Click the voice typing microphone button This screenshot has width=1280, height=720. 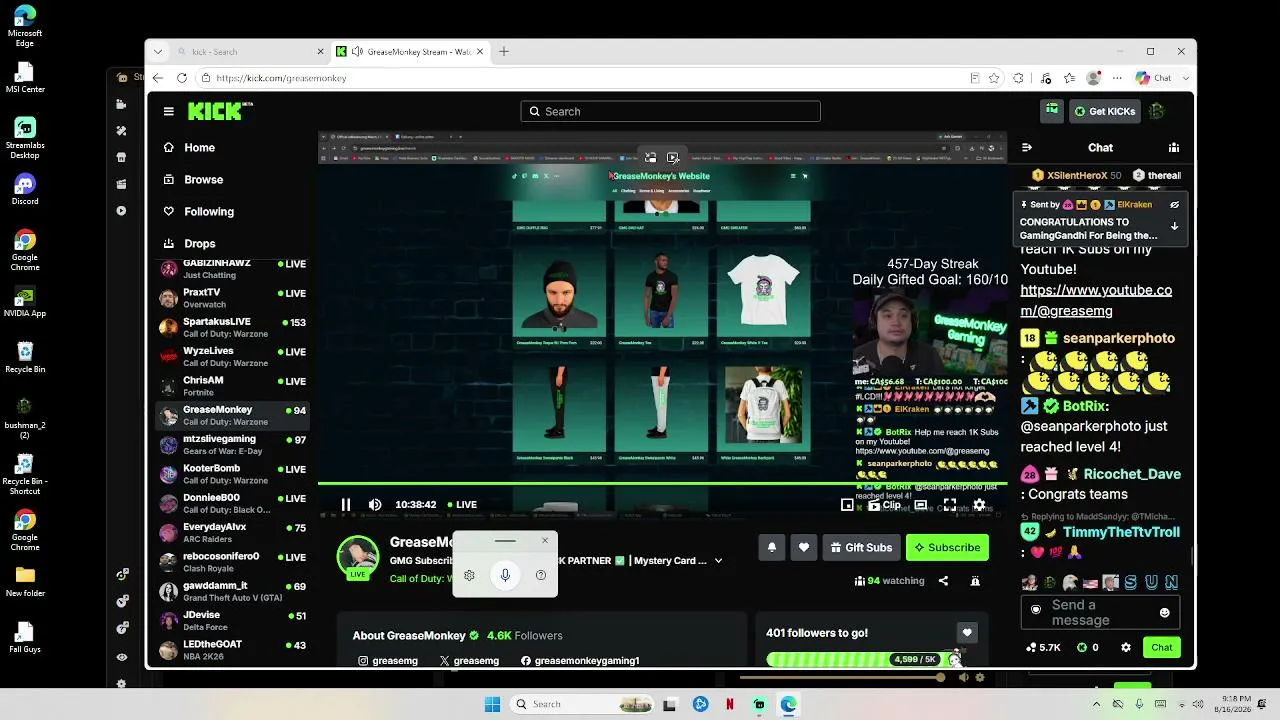505,575
